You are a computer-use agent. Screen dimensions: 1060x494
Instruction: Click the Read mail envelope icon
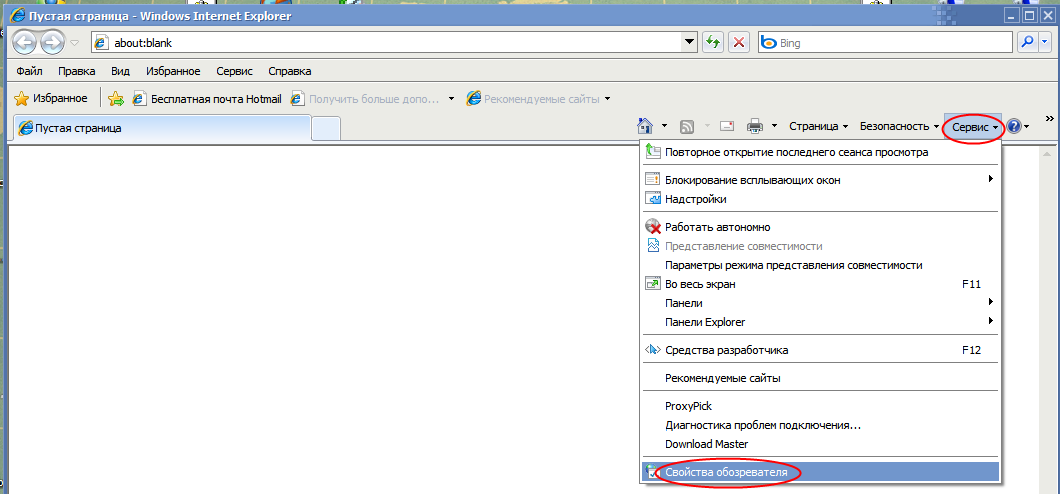tap(727, 126)
